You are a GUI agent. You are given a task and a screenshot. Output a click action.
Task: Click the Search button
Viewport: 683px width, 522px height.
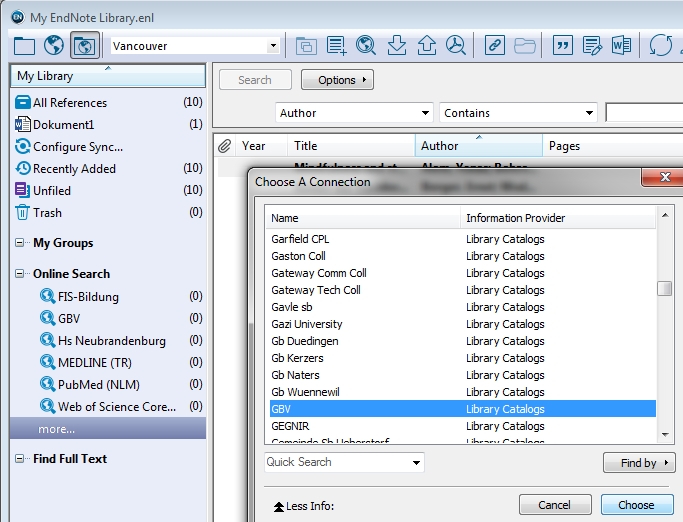pyautogui.click(x=255, y=80)
